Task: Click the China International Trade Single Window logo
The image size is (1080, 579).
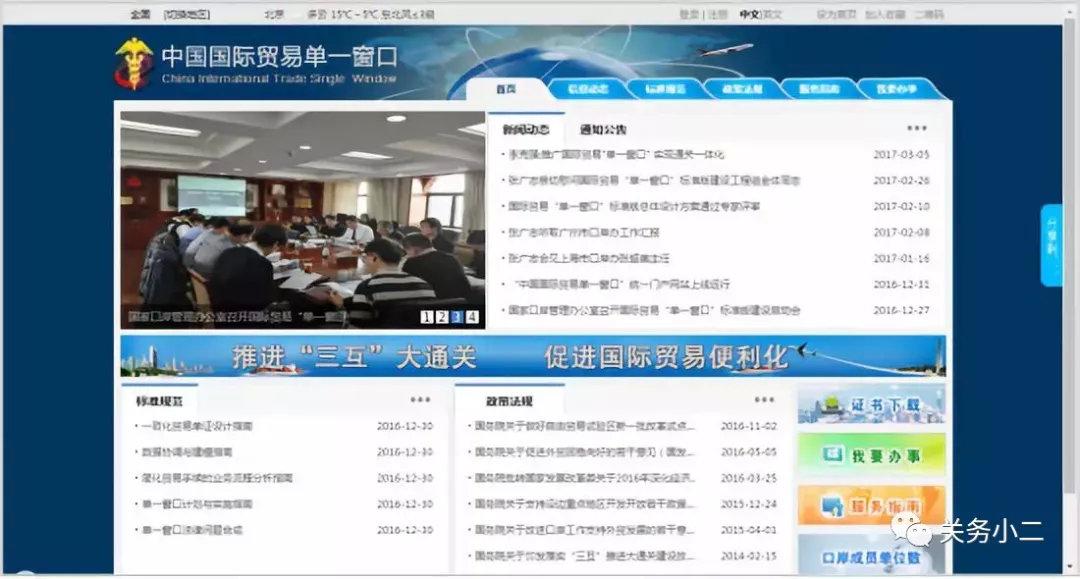Action: pyautogui.click(x=256, y=63)
